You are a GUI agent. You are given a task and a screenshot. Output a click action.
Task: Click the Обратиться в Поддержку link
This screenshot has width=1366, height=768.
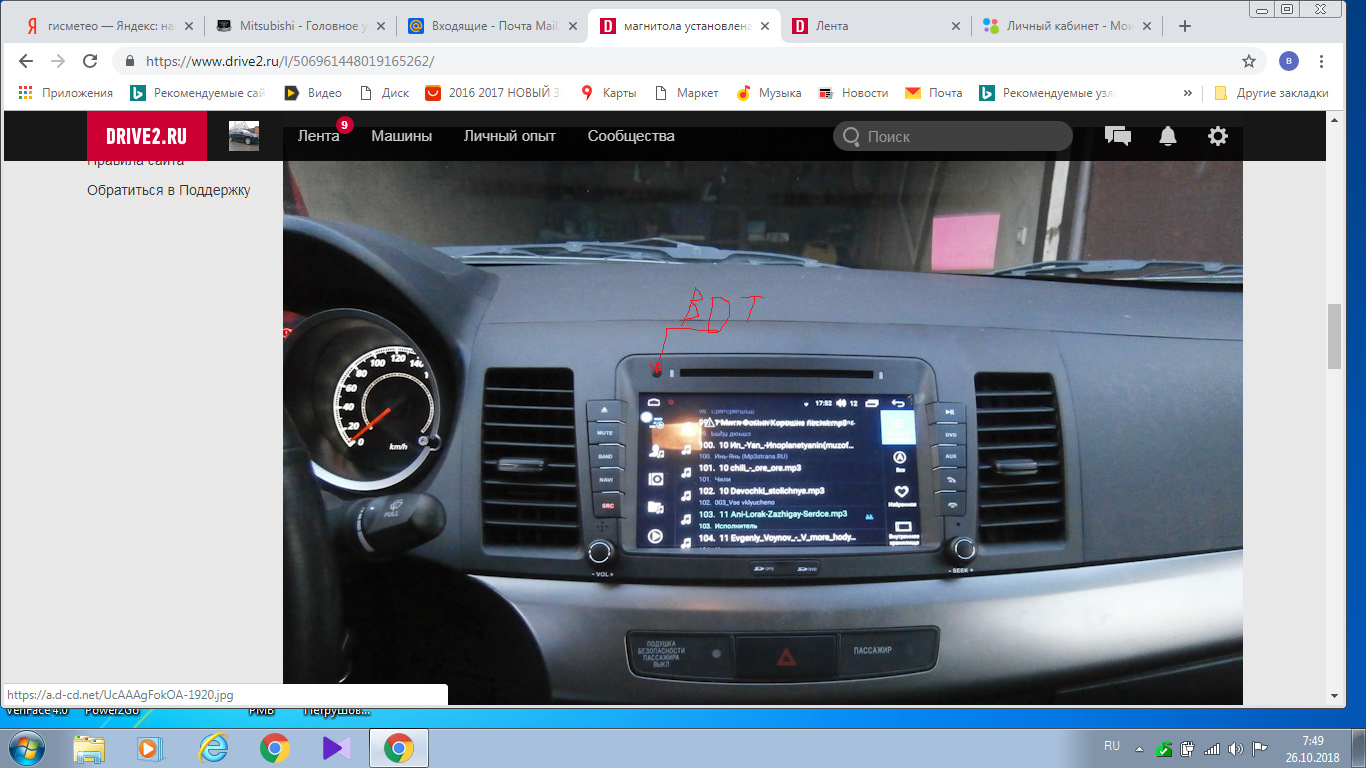168,190
